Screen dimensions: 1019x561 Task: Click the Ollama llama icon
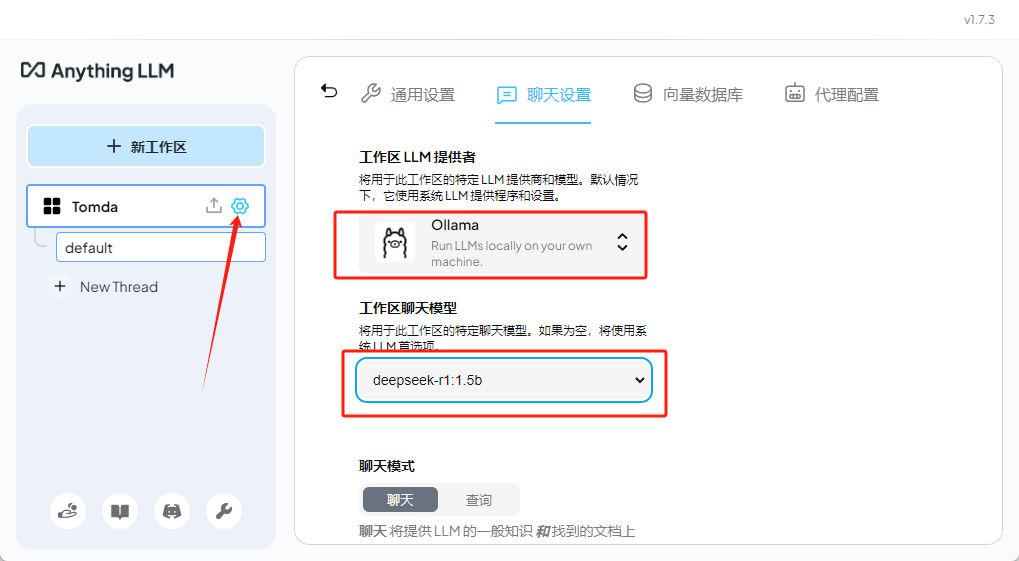point(394,243)
